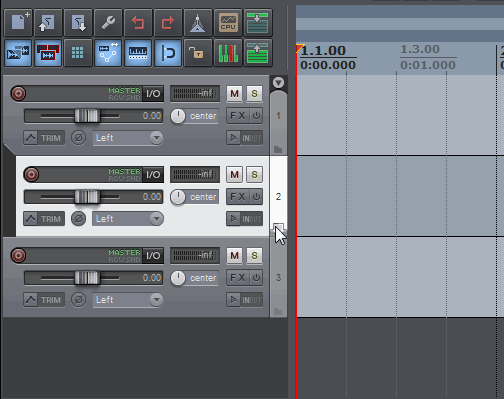Viewport: 504px width, 399px height.
Task: Open Project Settings with the wrench icon
Action: click(108, 23)
